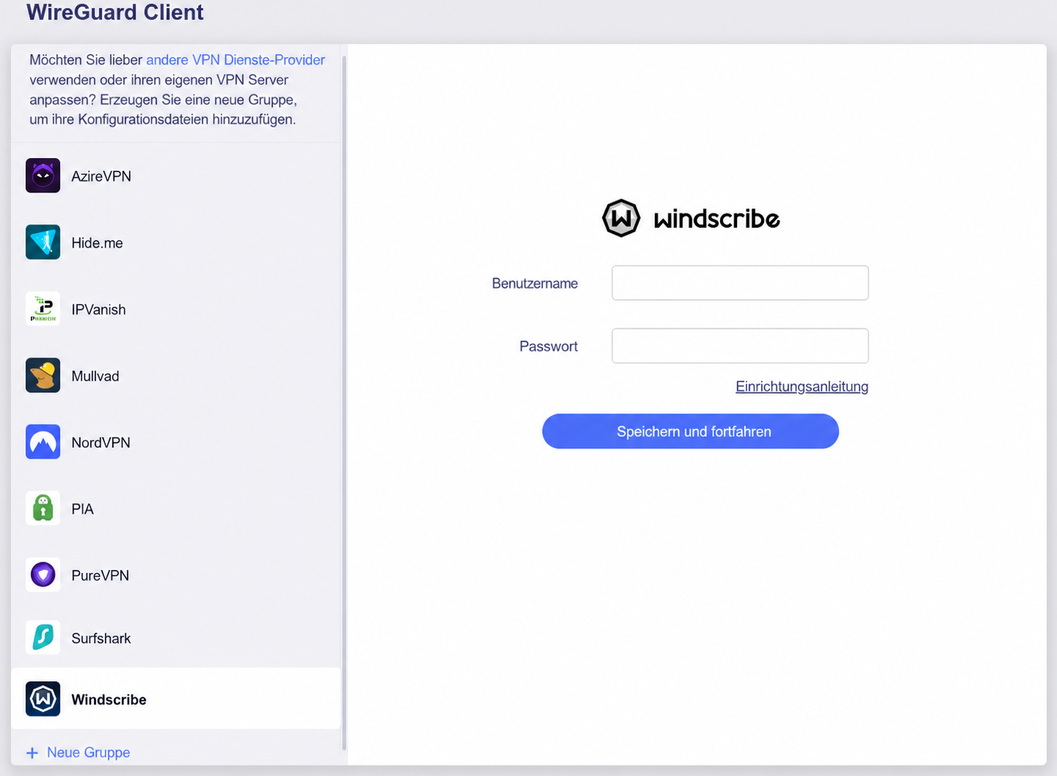This screenshot has height=776, width=1057.
Task: Focus the Passwort input field
Action: (739, 346)
